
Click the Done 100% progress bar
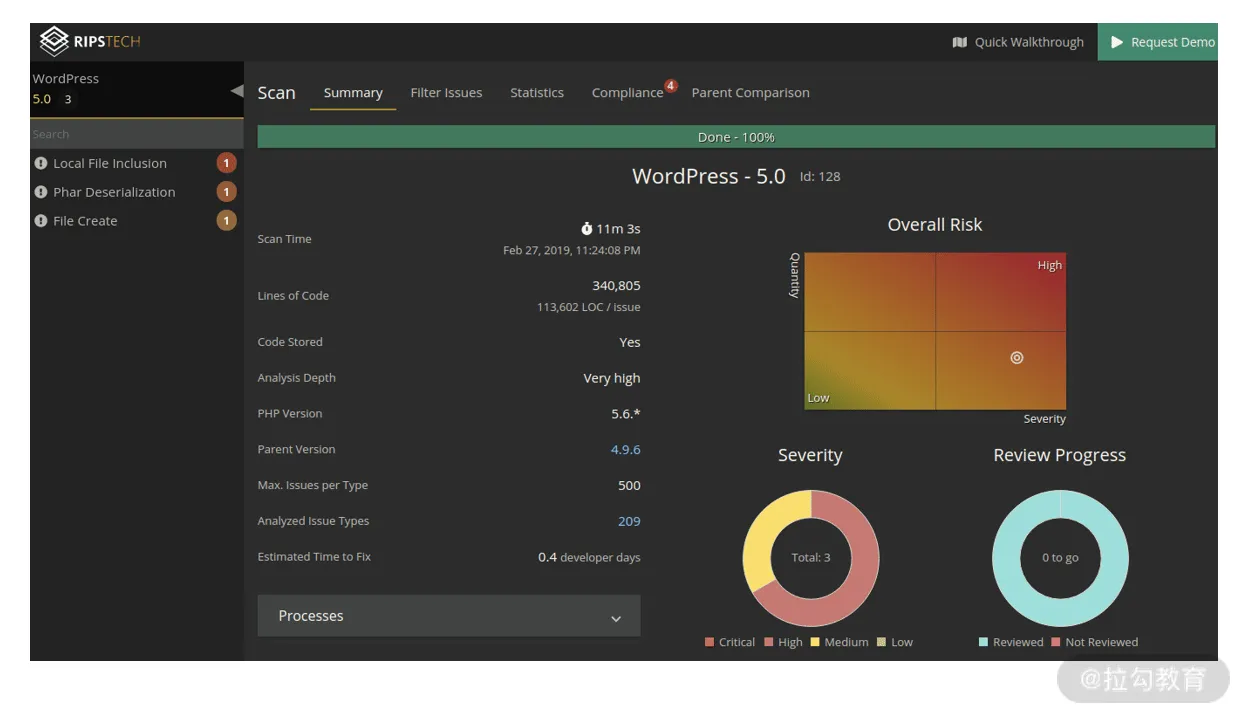point(736,137)
